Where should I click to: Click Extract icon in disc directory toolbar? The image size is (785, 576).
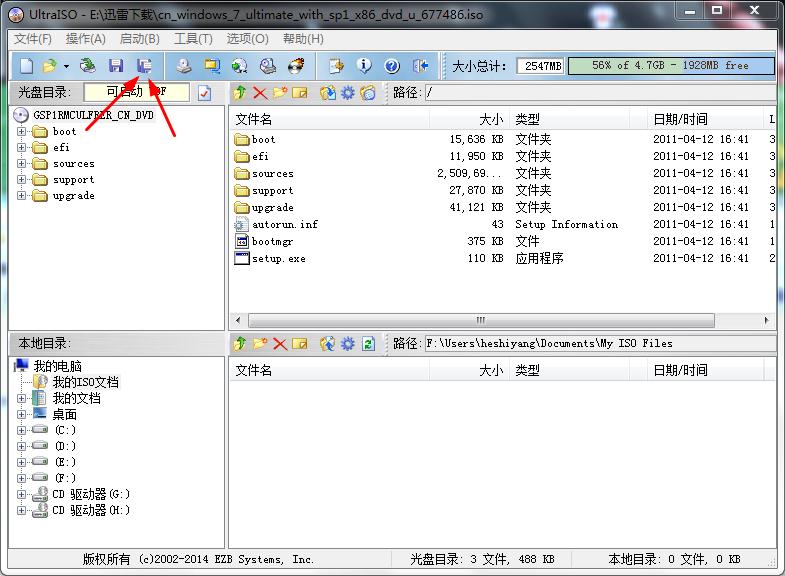[328, 93]
